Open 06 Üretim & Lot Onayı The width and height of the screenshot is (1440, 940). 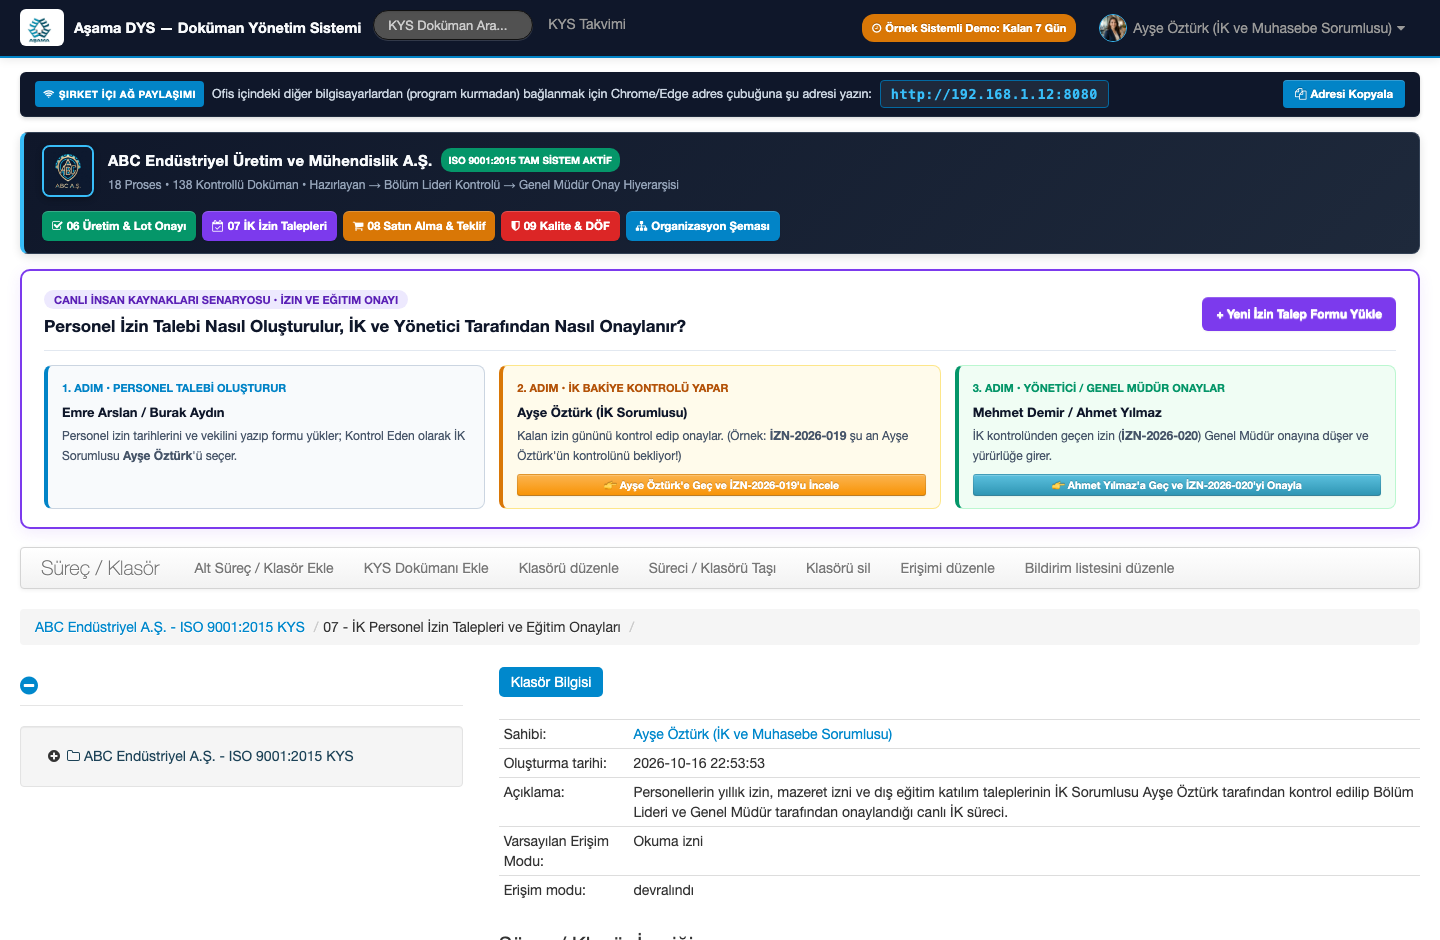click(x=119, y=226)
